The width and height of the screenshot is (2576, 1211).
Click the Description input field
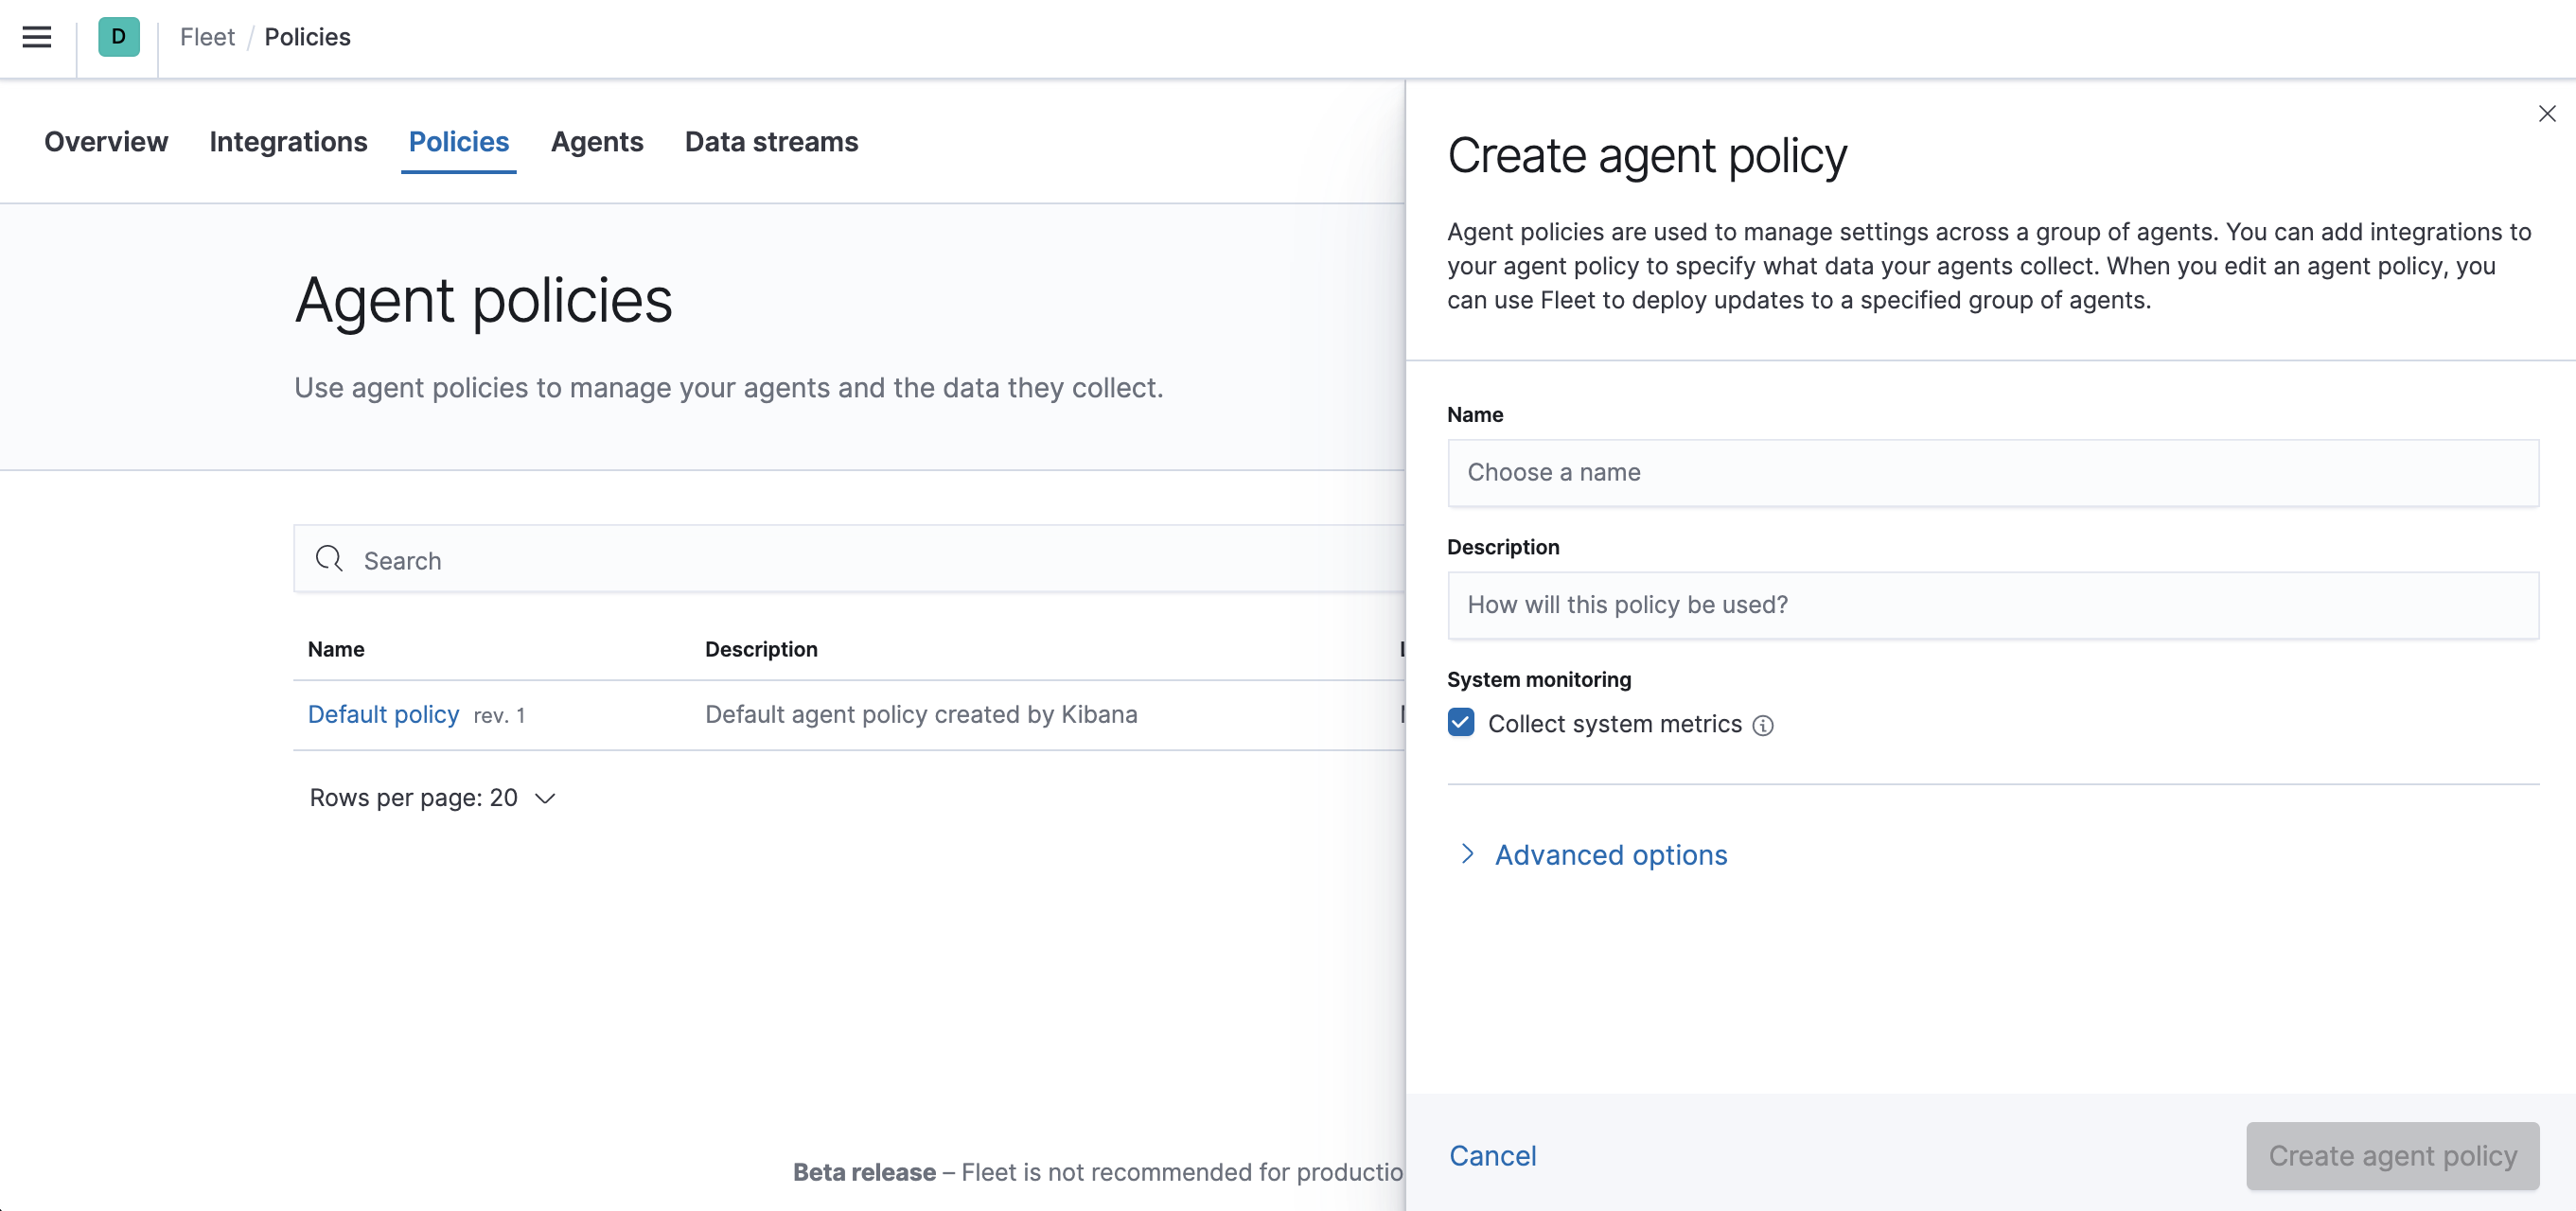[1993, 605]
